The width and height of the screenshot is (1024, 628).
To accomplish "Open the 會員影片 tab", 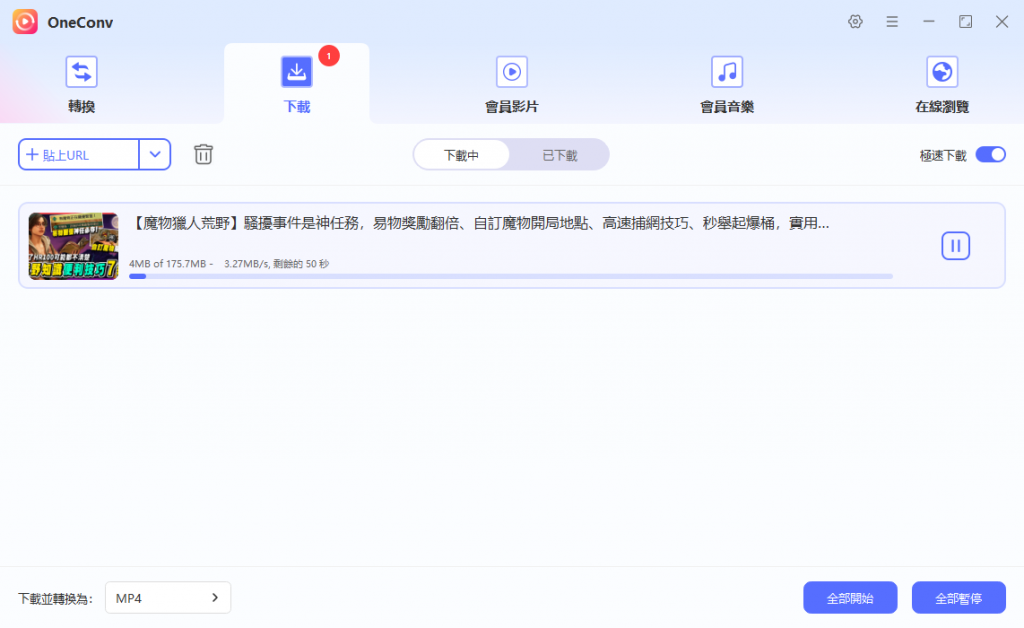I will click(511, 84).
